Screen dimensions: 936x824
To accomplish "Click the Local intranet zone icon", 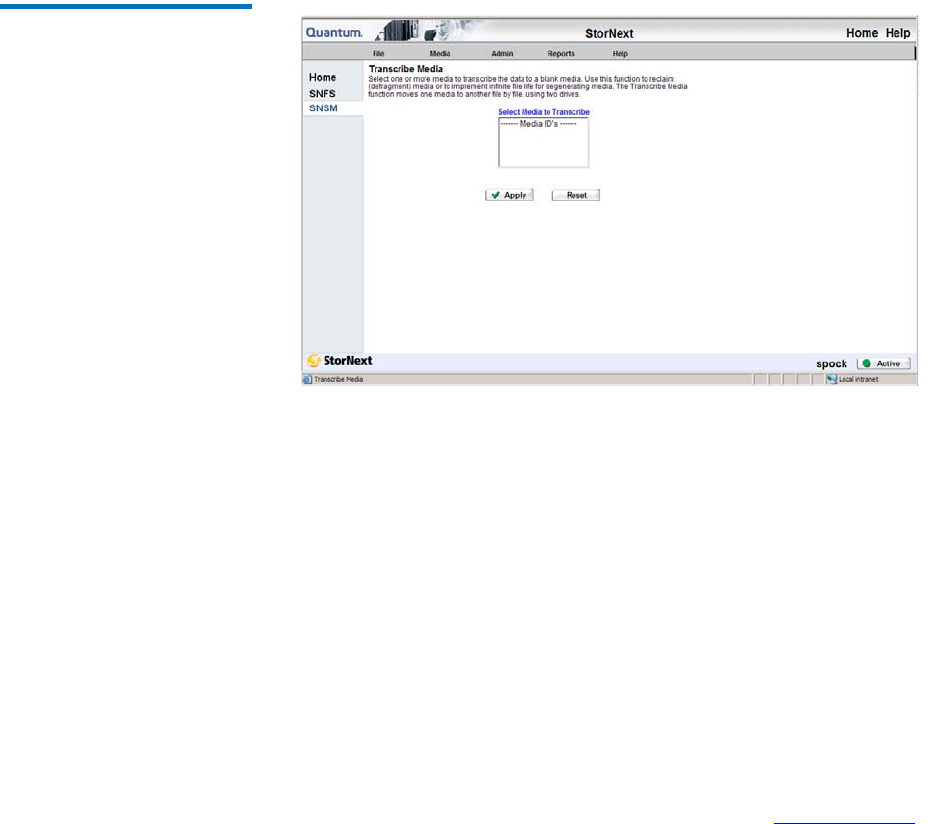I will coord(832,379).
